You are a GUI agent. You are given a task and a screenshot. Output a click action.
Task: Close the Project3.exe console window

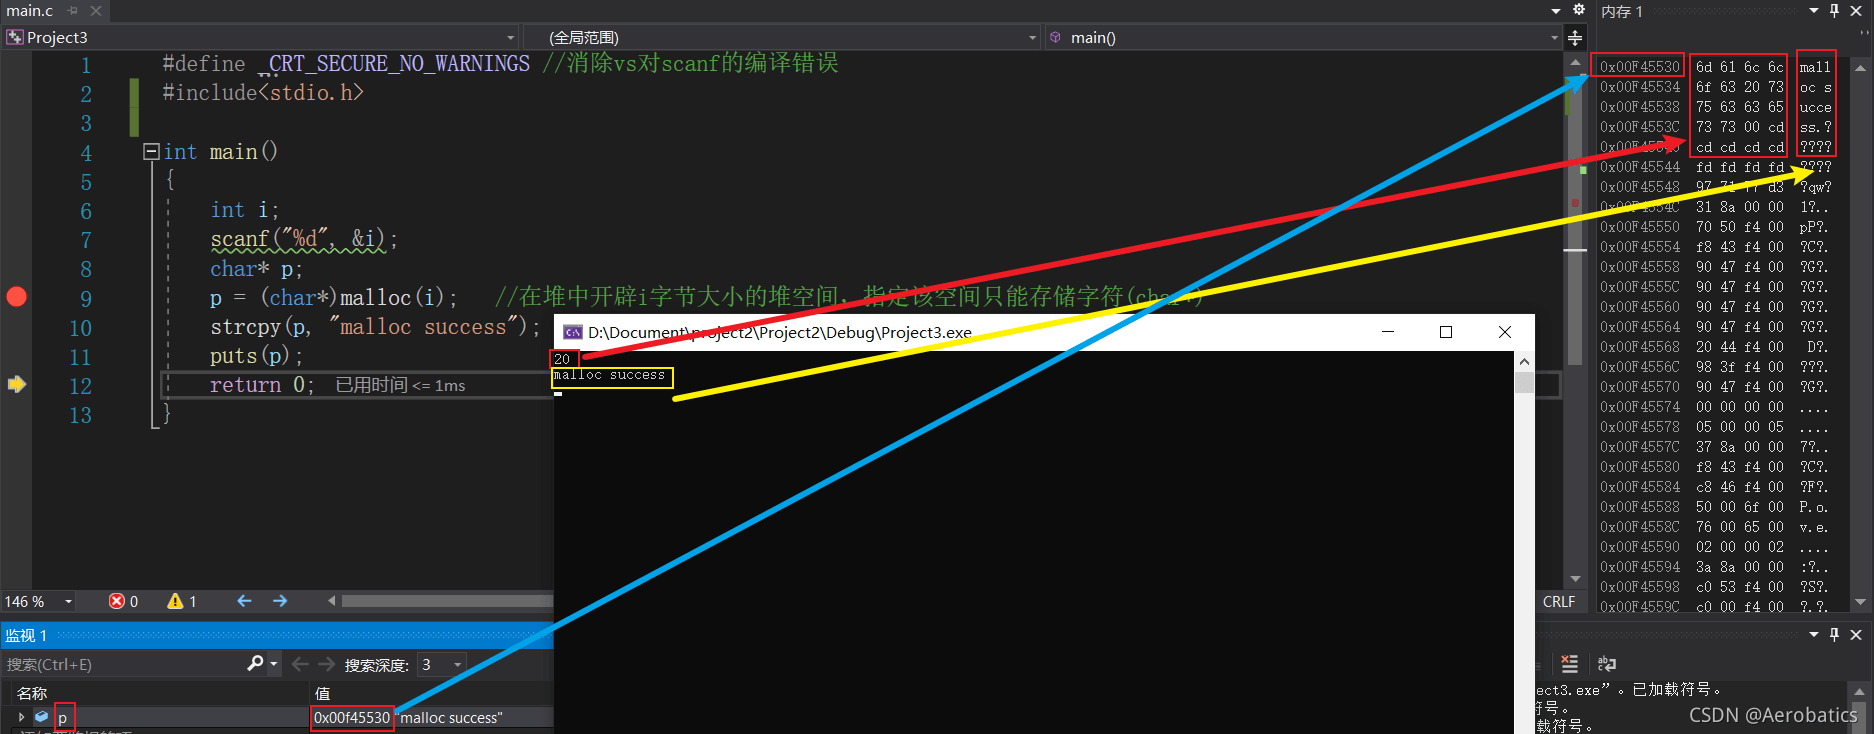tap(1505, 332)
